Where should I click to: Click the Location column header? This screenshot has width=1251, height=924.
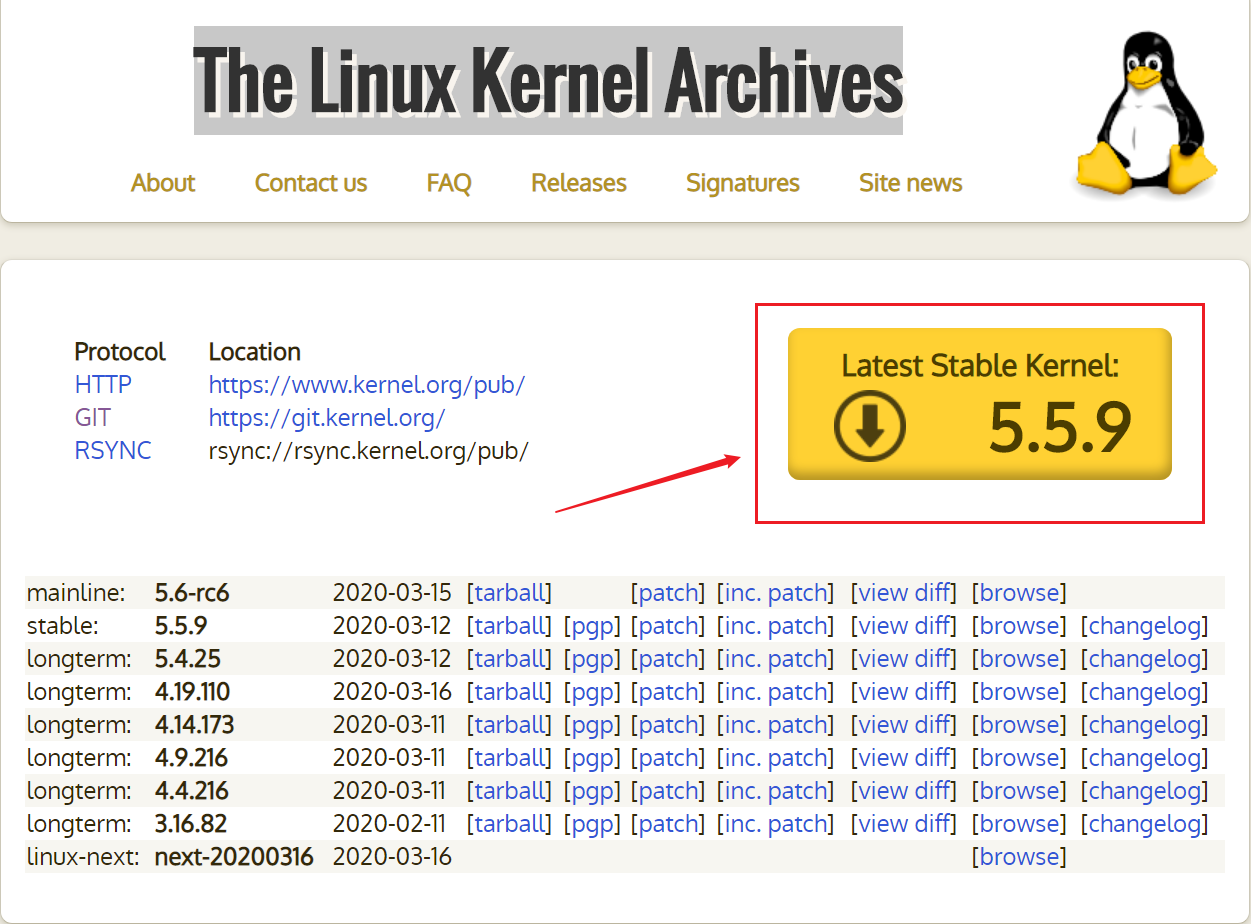[255, 352]
